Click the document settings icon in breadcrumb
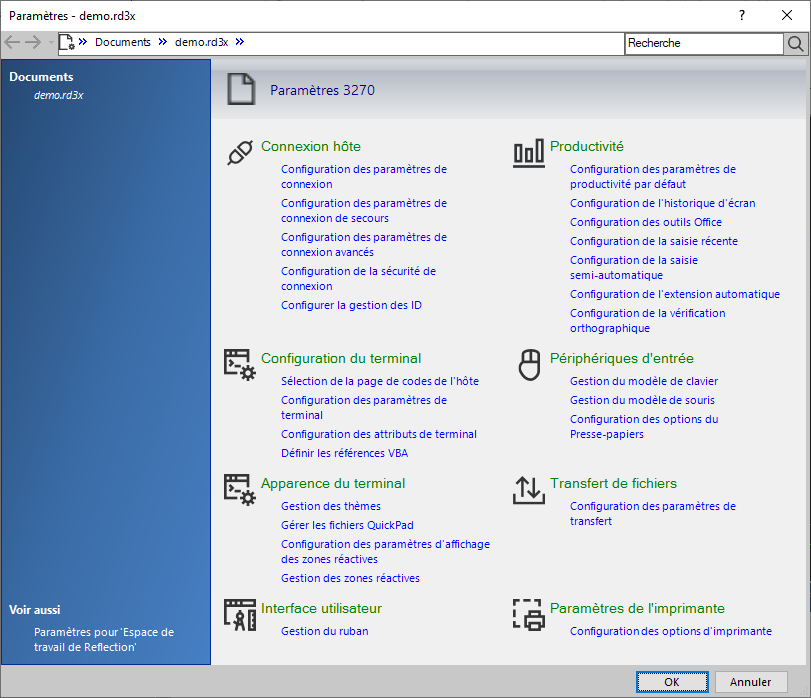Screen dimensions: 811x698 tap(67, 42)
